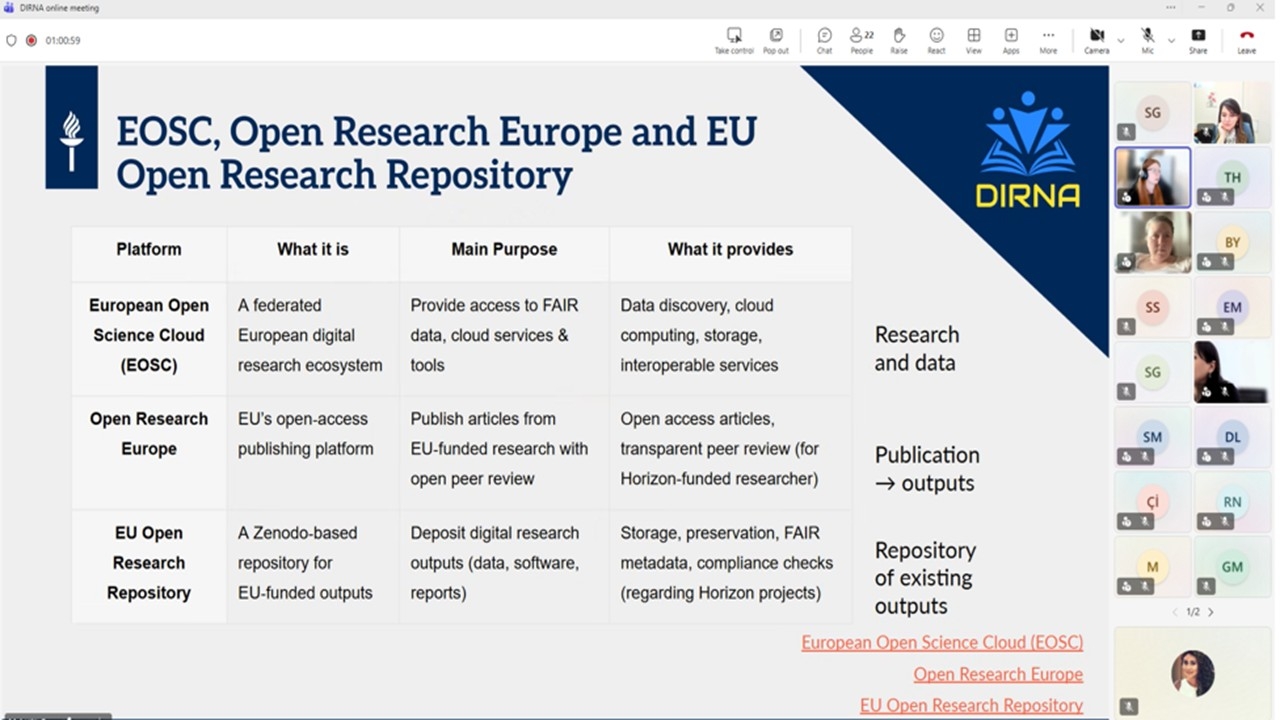Screen dimensions: 1280x720
Task: Click the recording indicator icon
Action: 31,41
